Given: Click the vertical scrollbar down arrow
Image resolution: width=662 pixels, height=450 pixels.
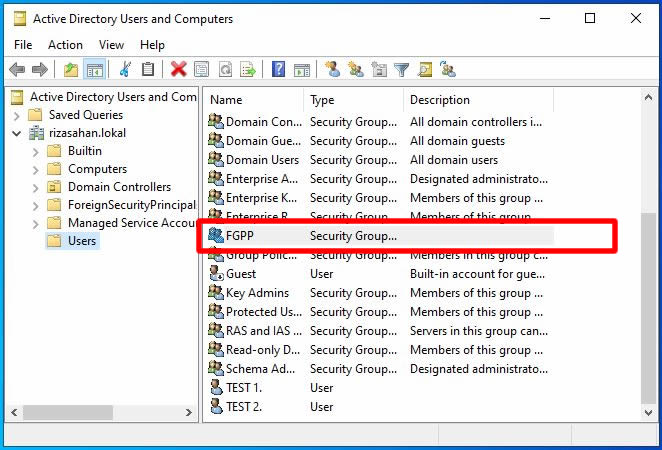Looking at the screenshot, I should 648,412.
